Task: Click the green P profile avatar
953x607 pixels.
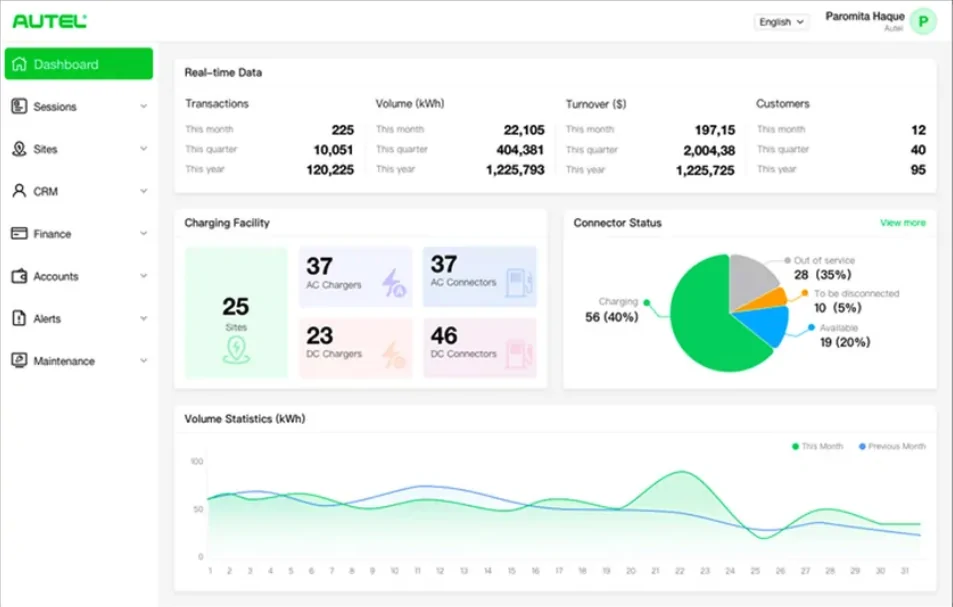Action: pyautogui.click(x=923, y=22)
